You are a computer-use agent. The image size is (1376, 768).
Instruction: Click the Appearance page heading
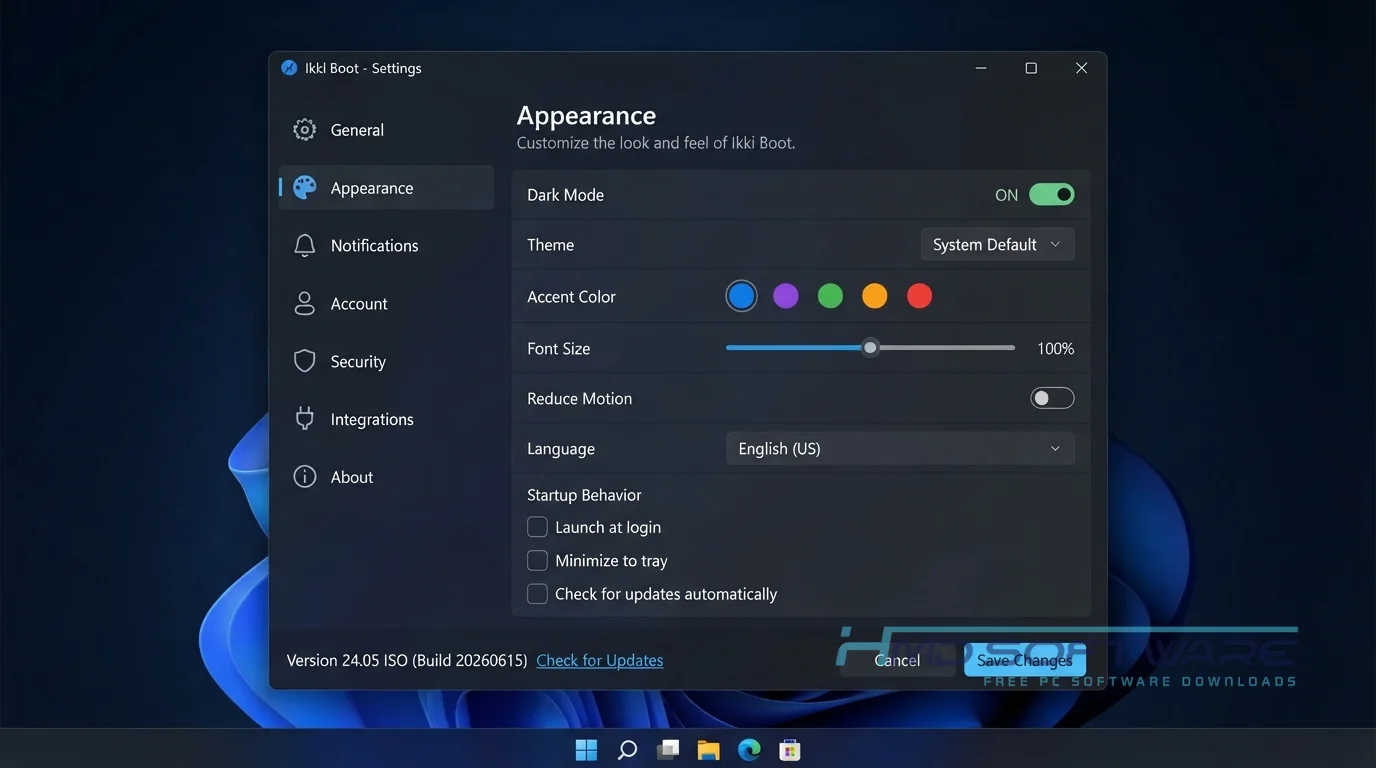pos(586,116)
